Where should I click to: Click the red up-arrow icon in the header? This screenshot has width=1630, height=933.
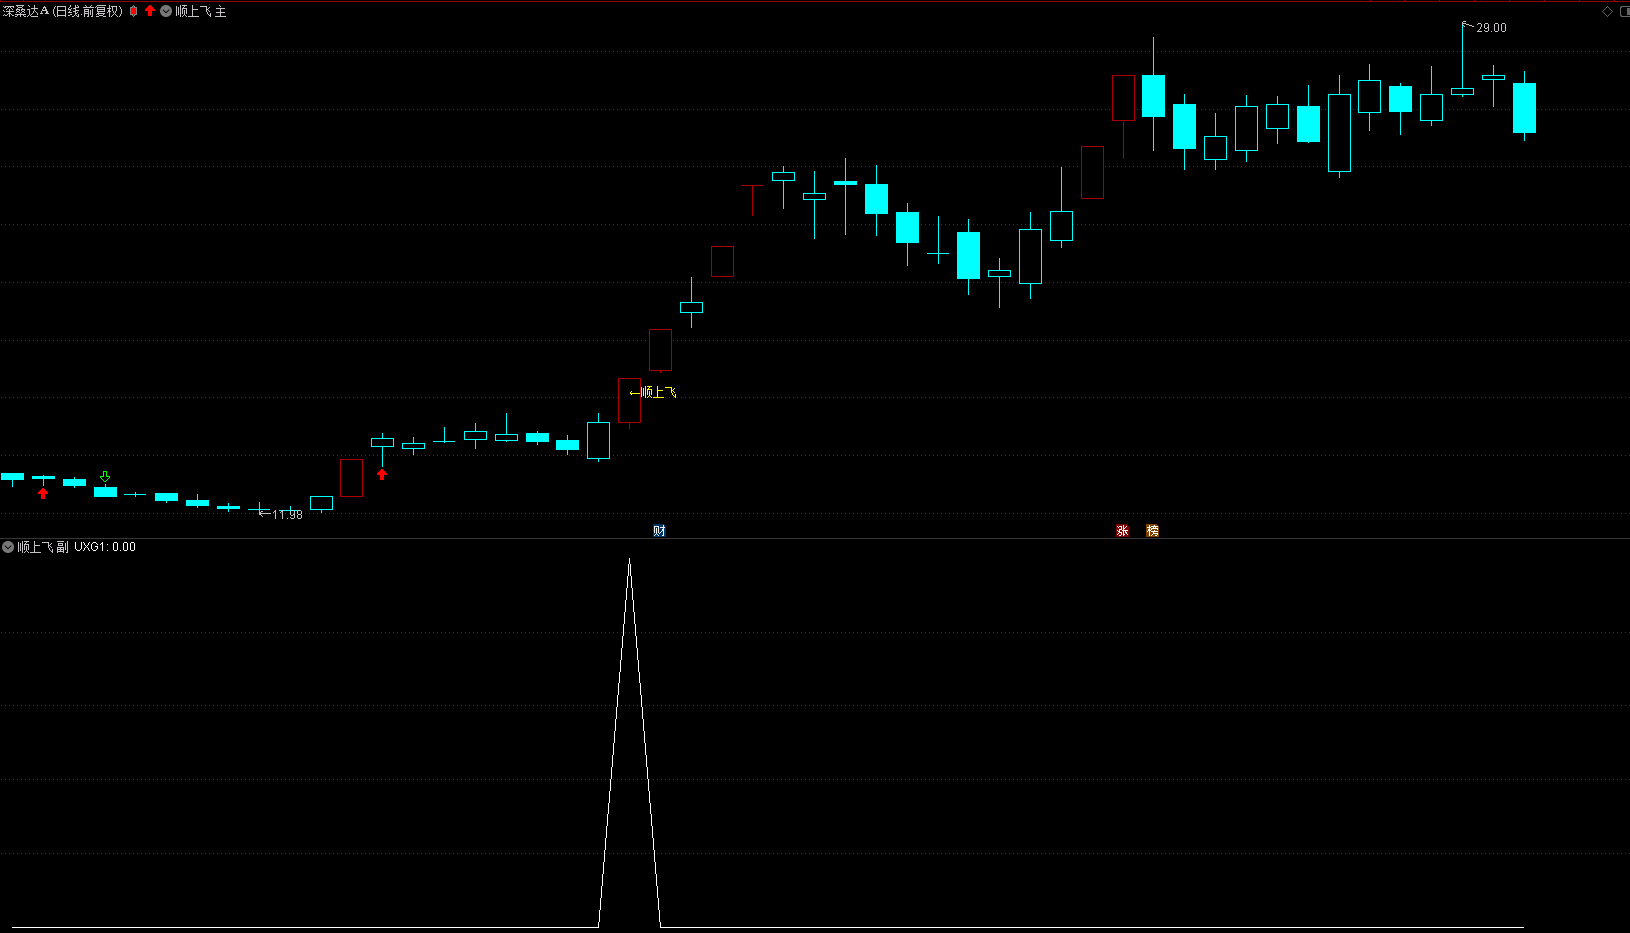pyautogui.click(x=150, y=11)
